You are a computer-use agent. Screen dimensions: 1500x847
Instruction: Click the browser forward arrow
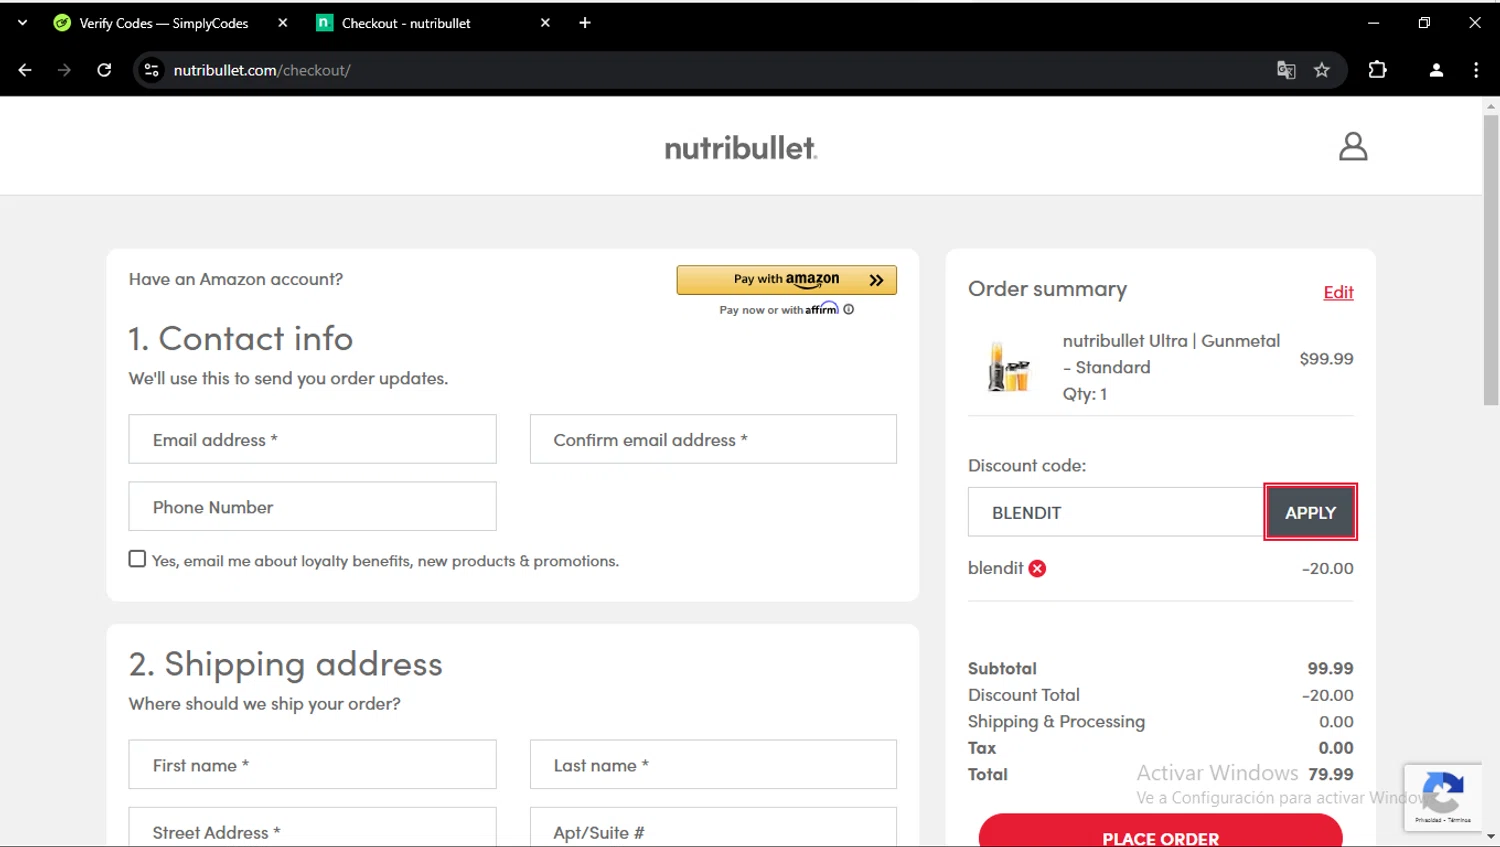pyautogui.click(x=64, y=70)
